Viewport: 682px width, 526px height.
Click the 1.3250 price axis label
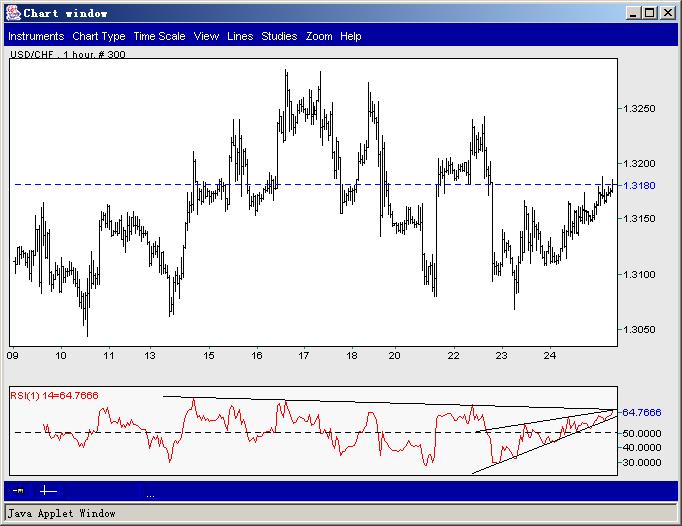pos(639,108)
